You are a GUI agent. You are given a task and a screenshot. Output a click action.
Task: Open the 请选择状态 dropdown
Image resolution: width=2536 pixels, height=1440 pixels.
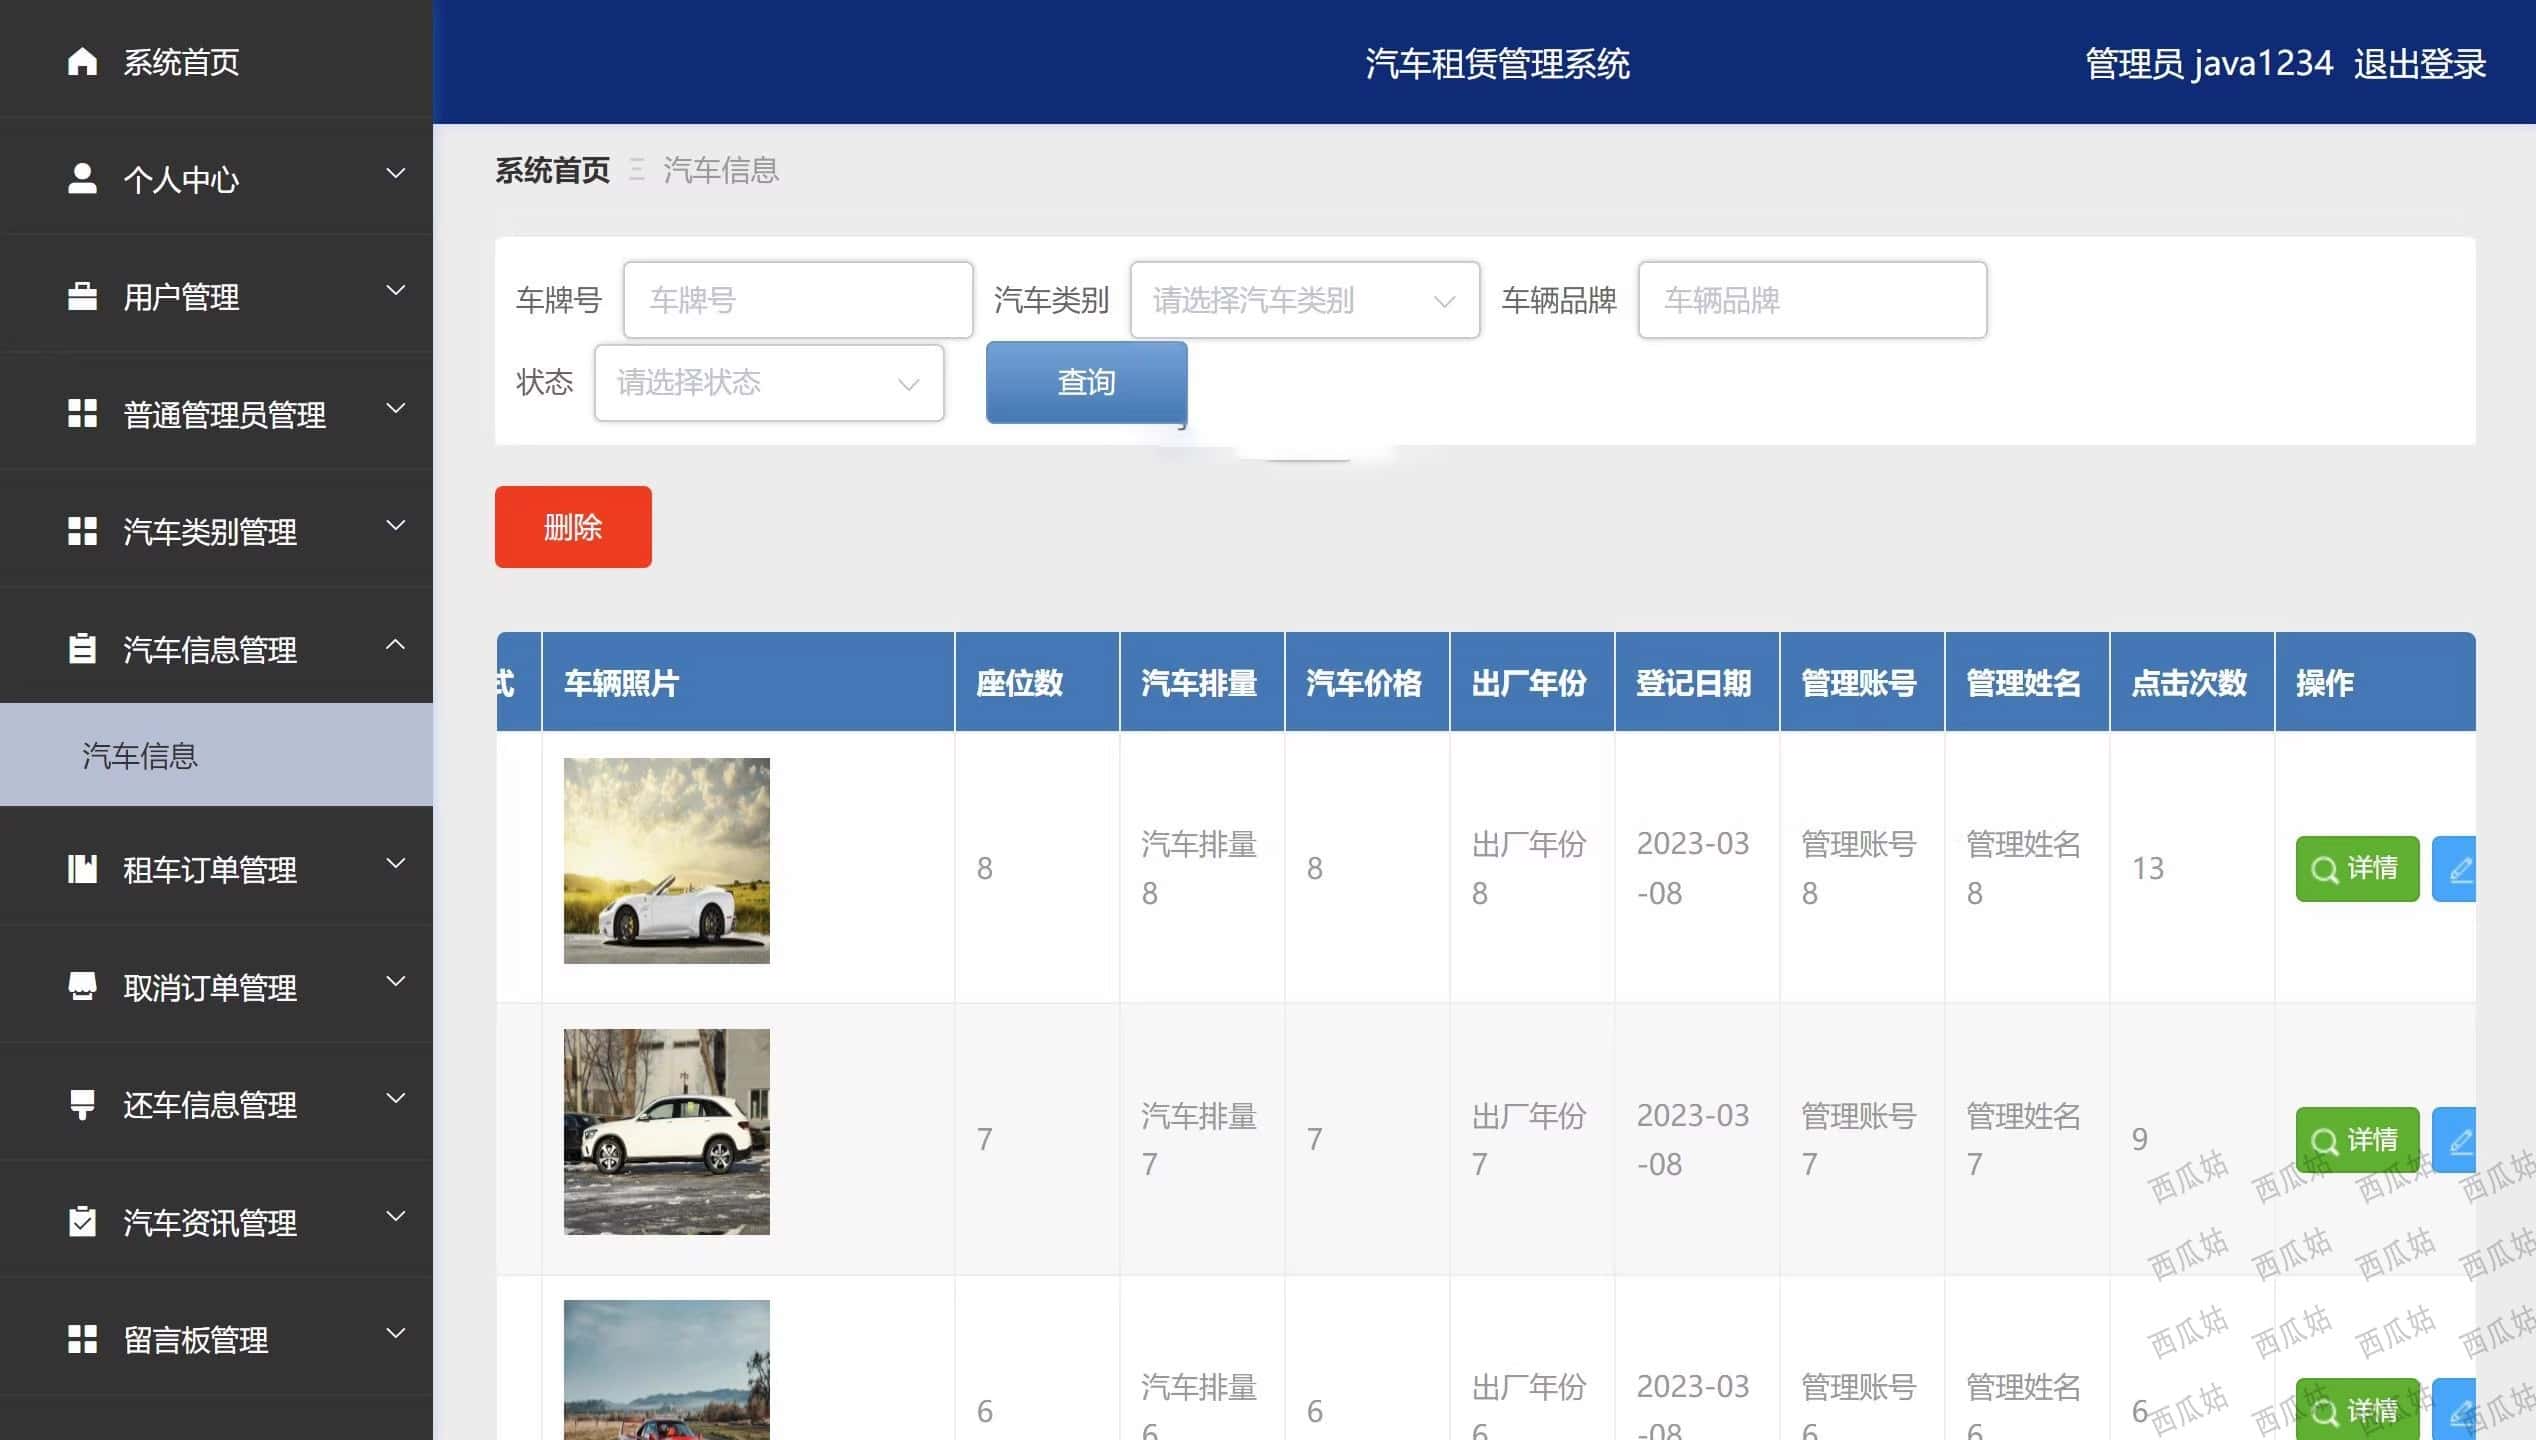click(769, 383)
